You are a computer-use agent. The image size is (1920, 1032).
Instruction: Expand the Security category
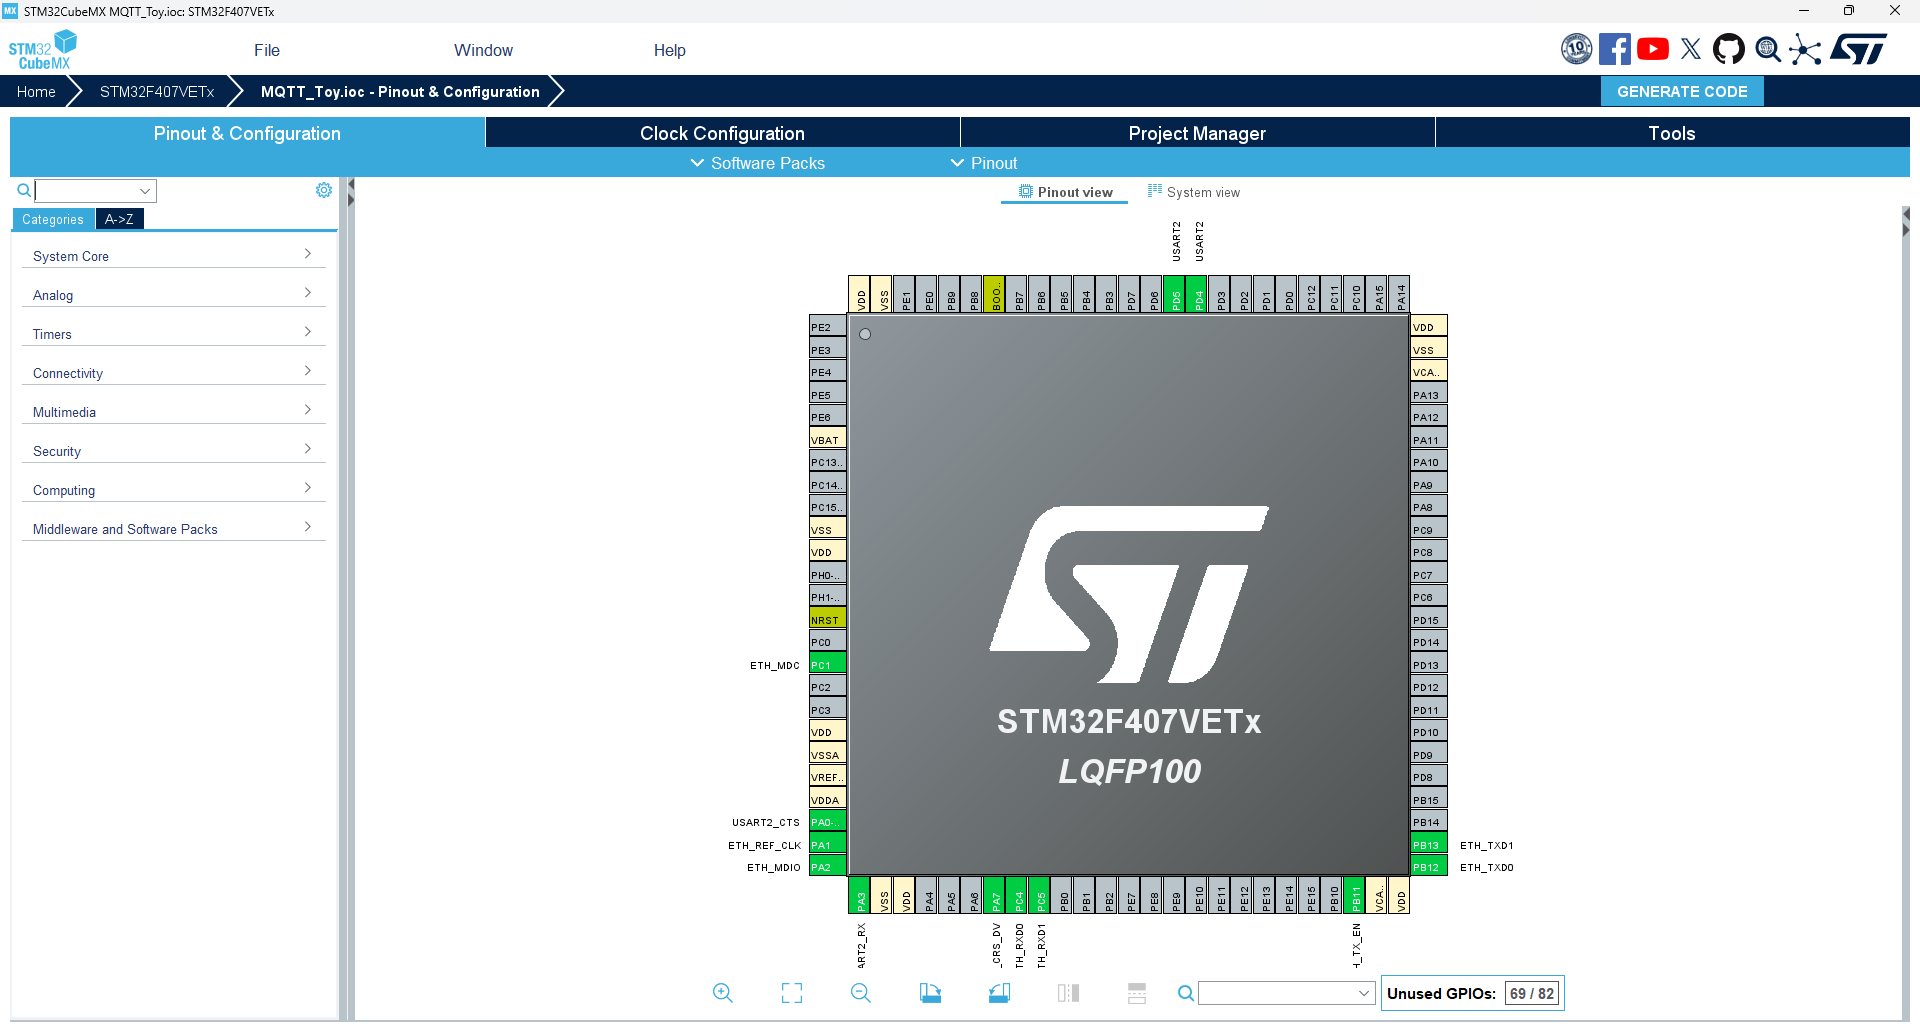[173, 451]
